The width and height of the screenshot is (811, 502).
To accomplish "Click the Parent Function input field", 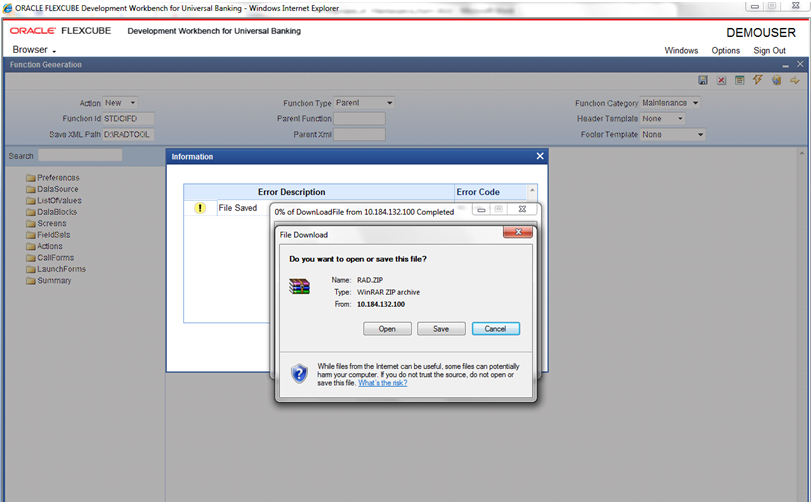I will tap(359, 118).
